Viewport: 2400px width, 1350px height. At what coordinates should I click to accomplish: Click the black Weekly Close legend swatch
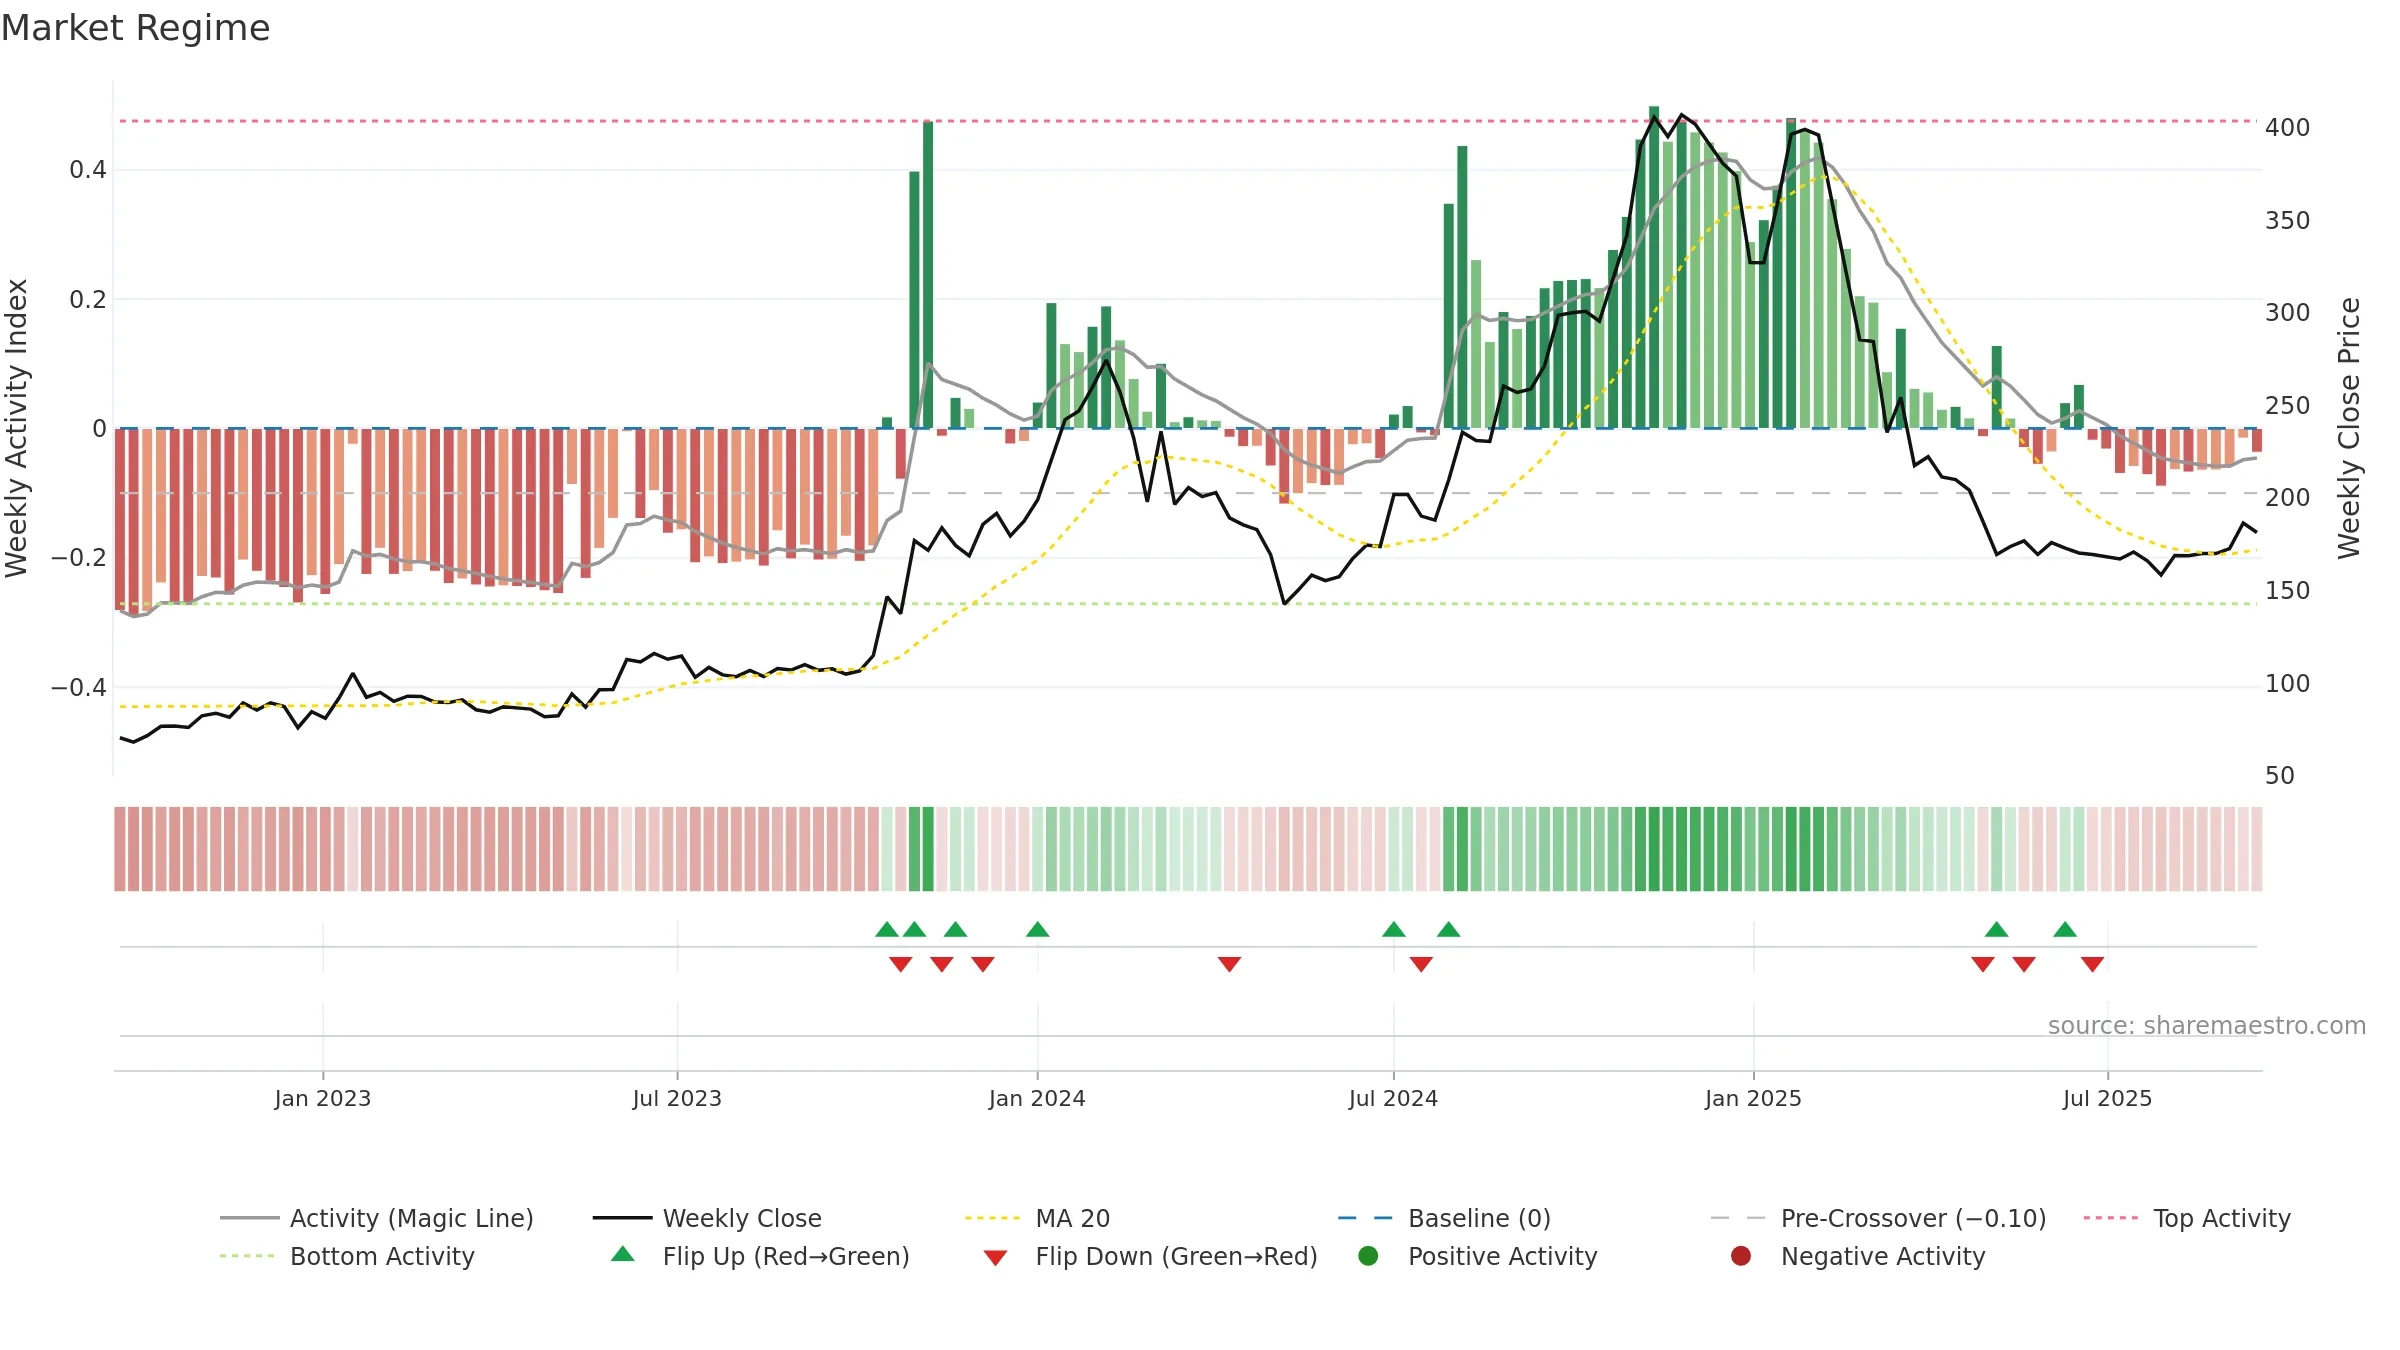click(622, 1218)
